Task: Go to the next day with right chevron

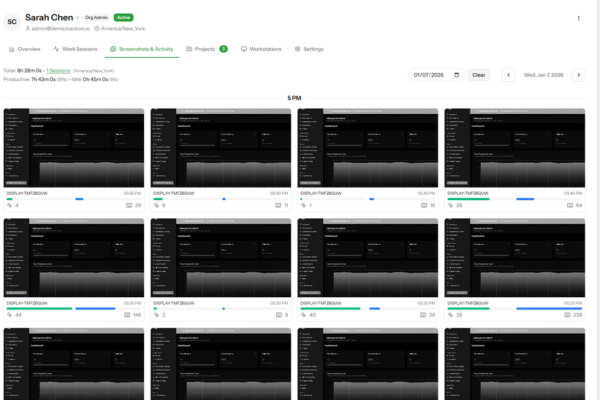Action: (x=579, y=75)
